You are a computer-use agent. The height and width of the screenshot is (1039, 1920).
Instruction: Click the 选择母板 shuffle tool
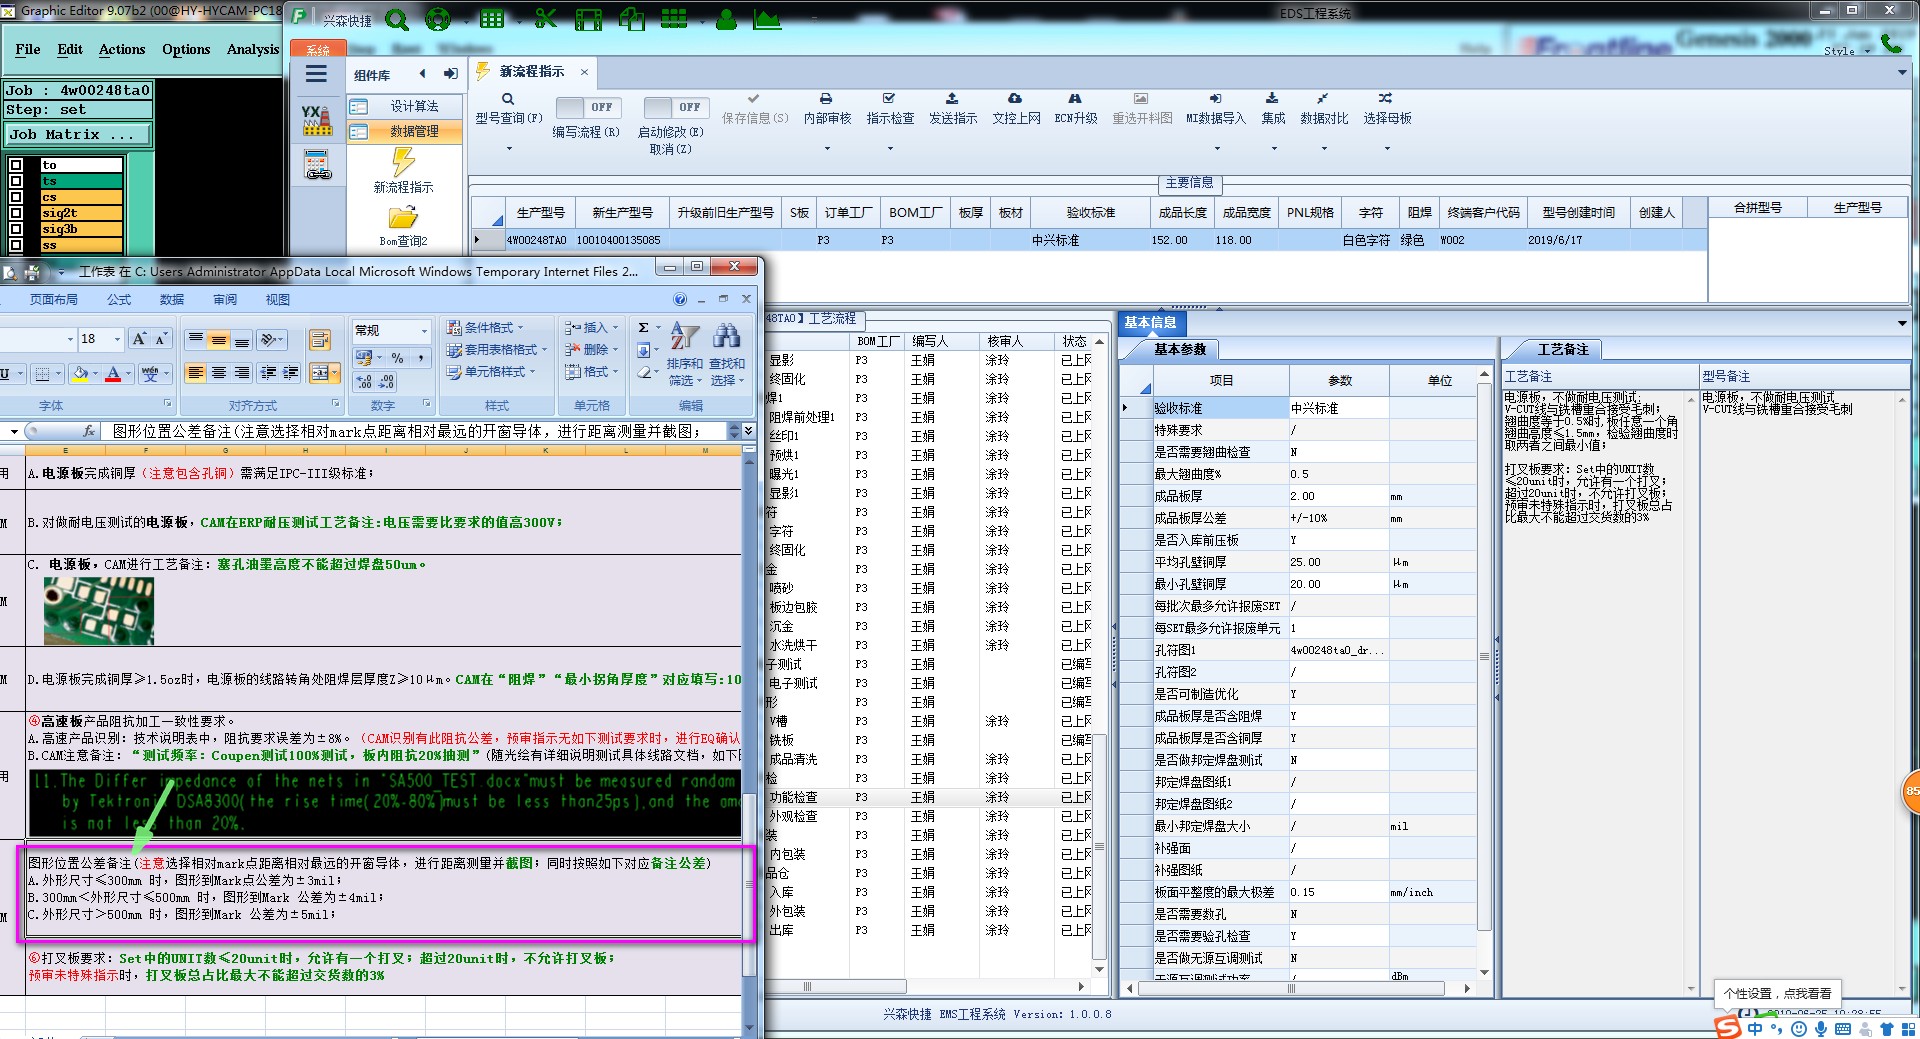[1387, 110]
